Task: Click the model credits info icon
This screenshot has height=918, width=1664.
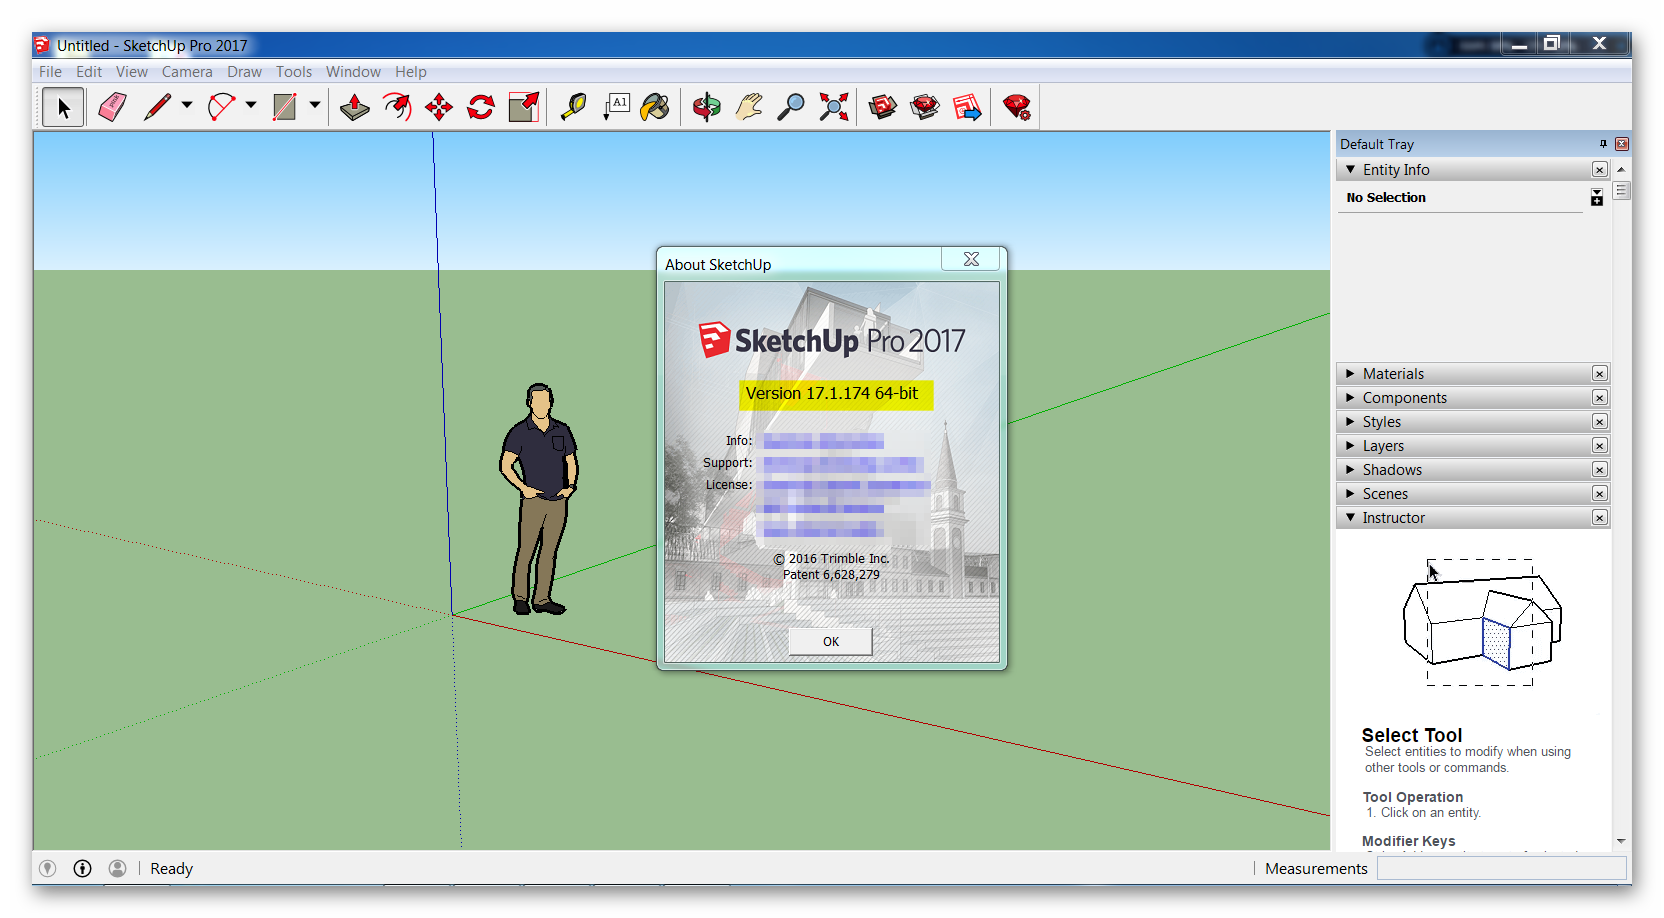Action: [82, 868]
